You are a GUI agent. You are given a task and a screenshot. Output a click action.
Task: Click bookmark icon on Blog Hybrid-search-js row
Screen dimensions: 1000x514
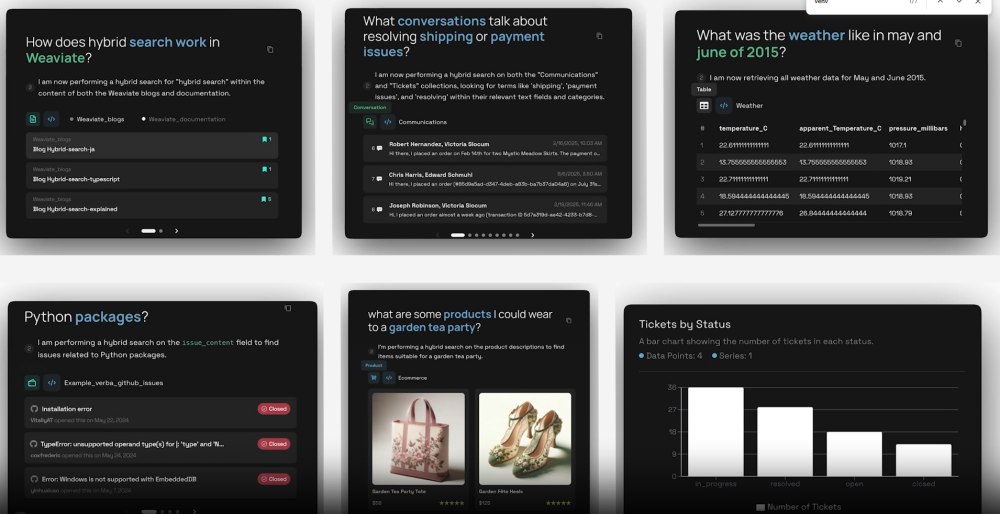[x=266, y=139]
